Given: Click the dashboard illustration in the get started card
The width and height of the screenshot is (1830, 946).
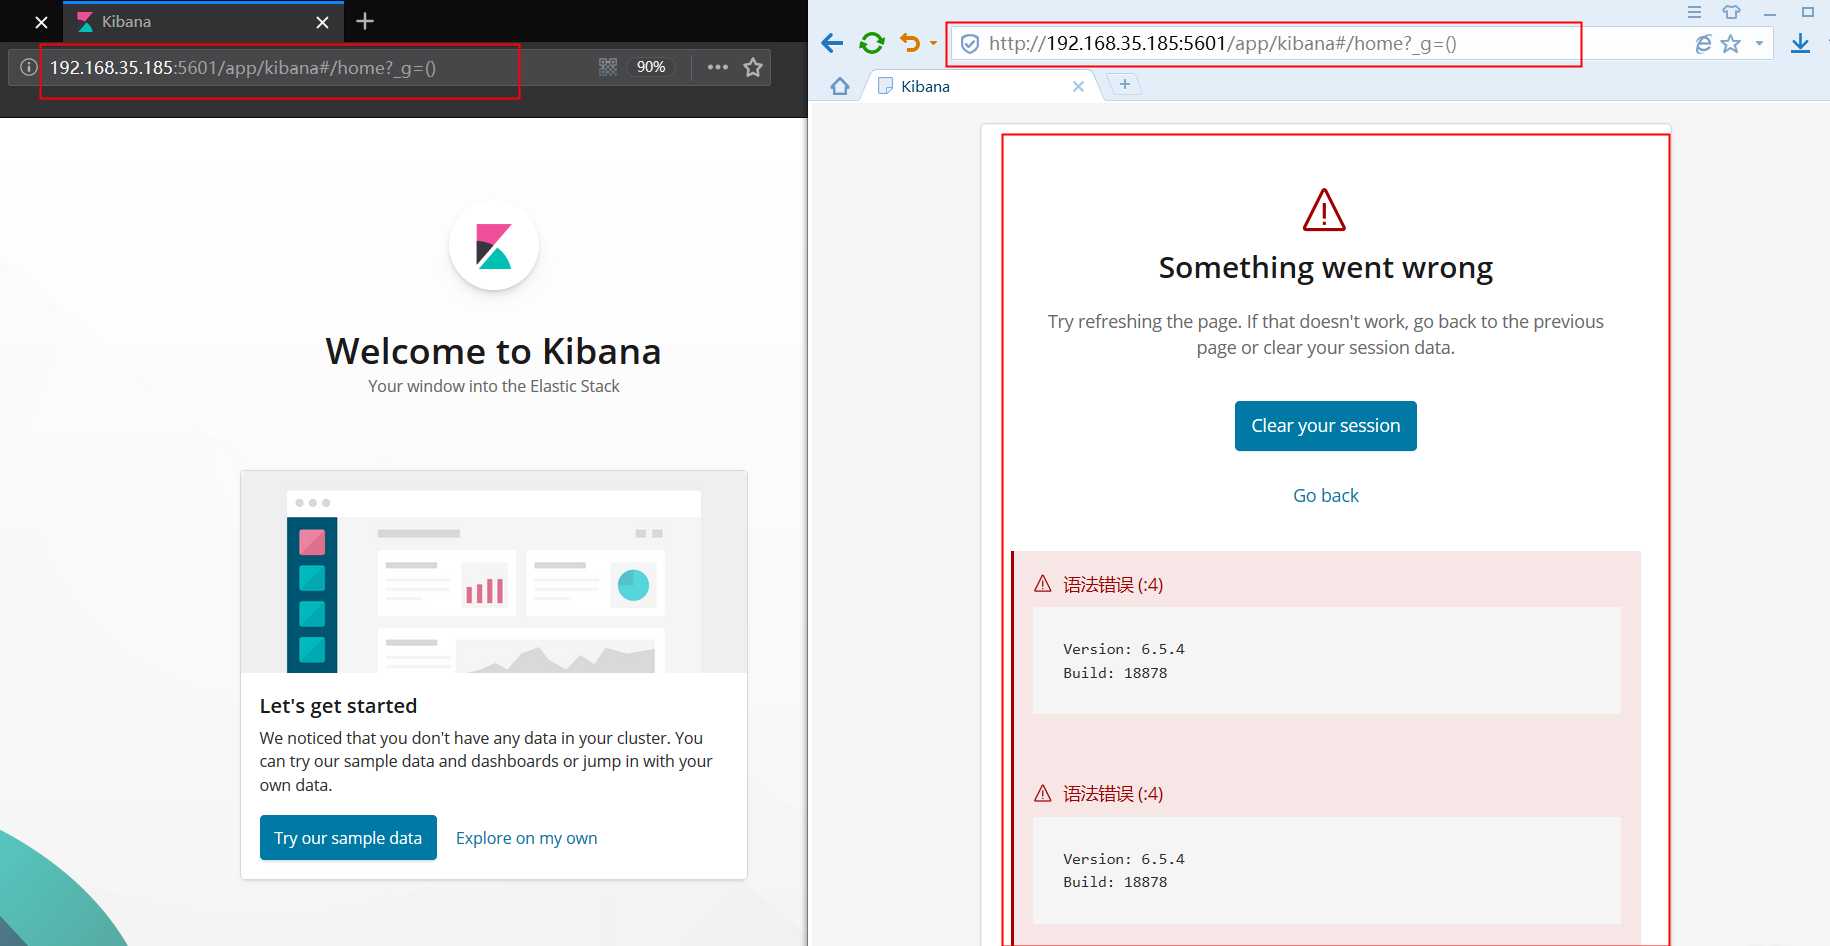Looking at the screenshot, I should (494, 573).
